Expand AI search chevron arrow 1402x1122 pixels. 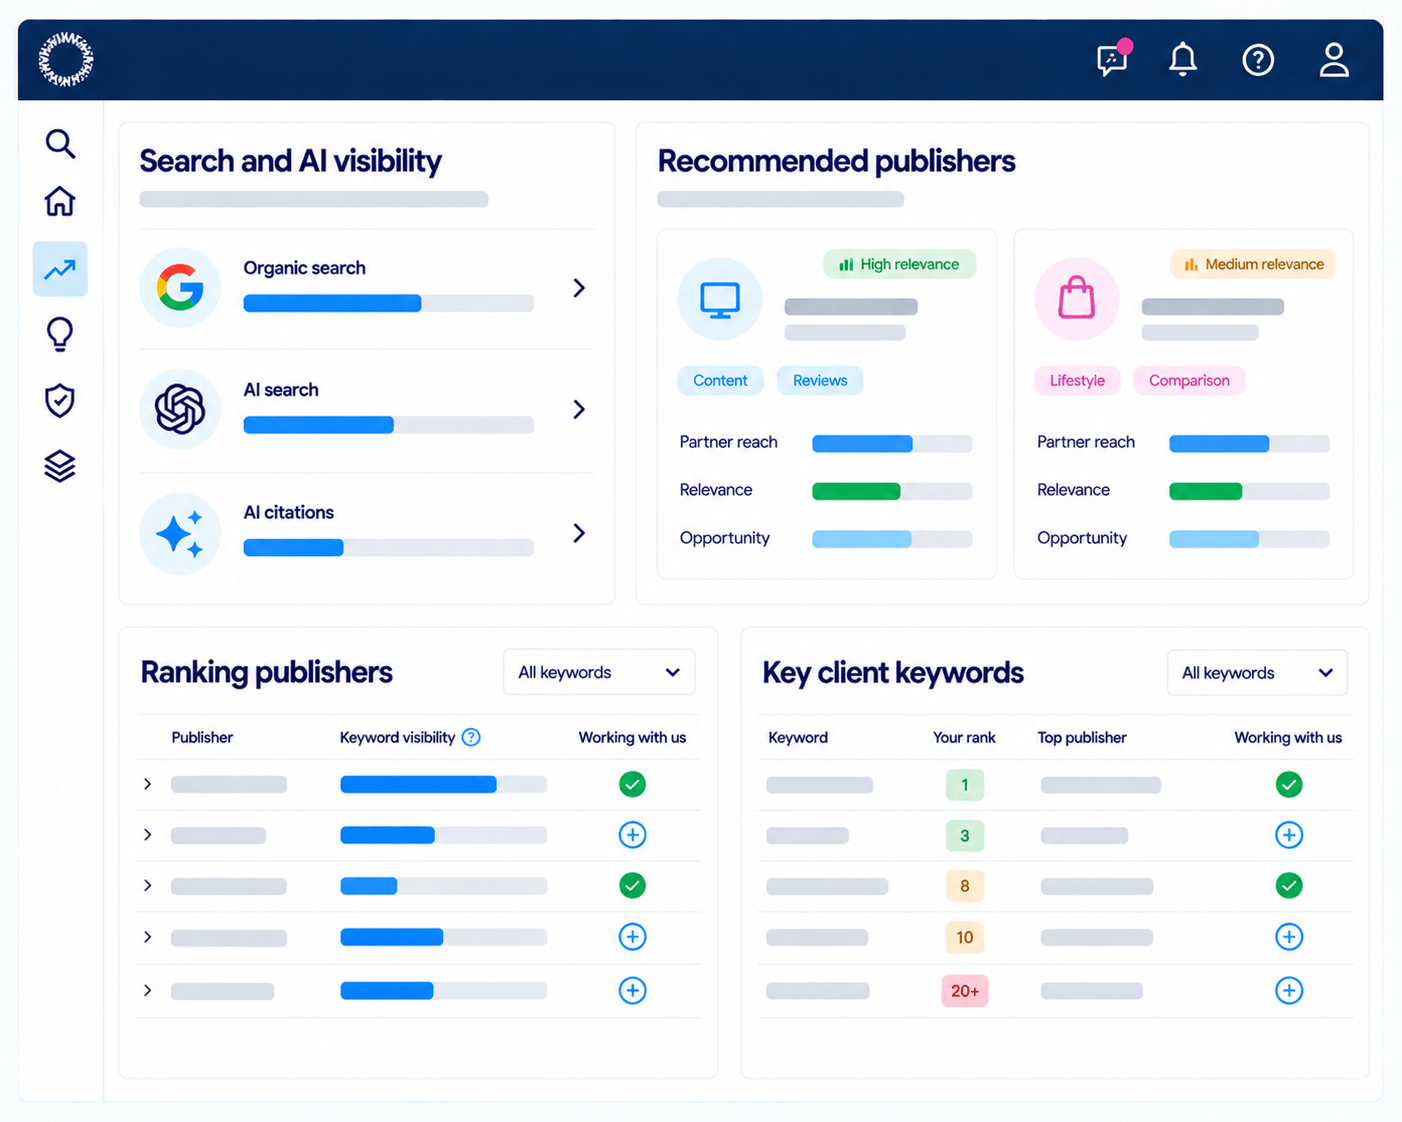pos(579,409)
